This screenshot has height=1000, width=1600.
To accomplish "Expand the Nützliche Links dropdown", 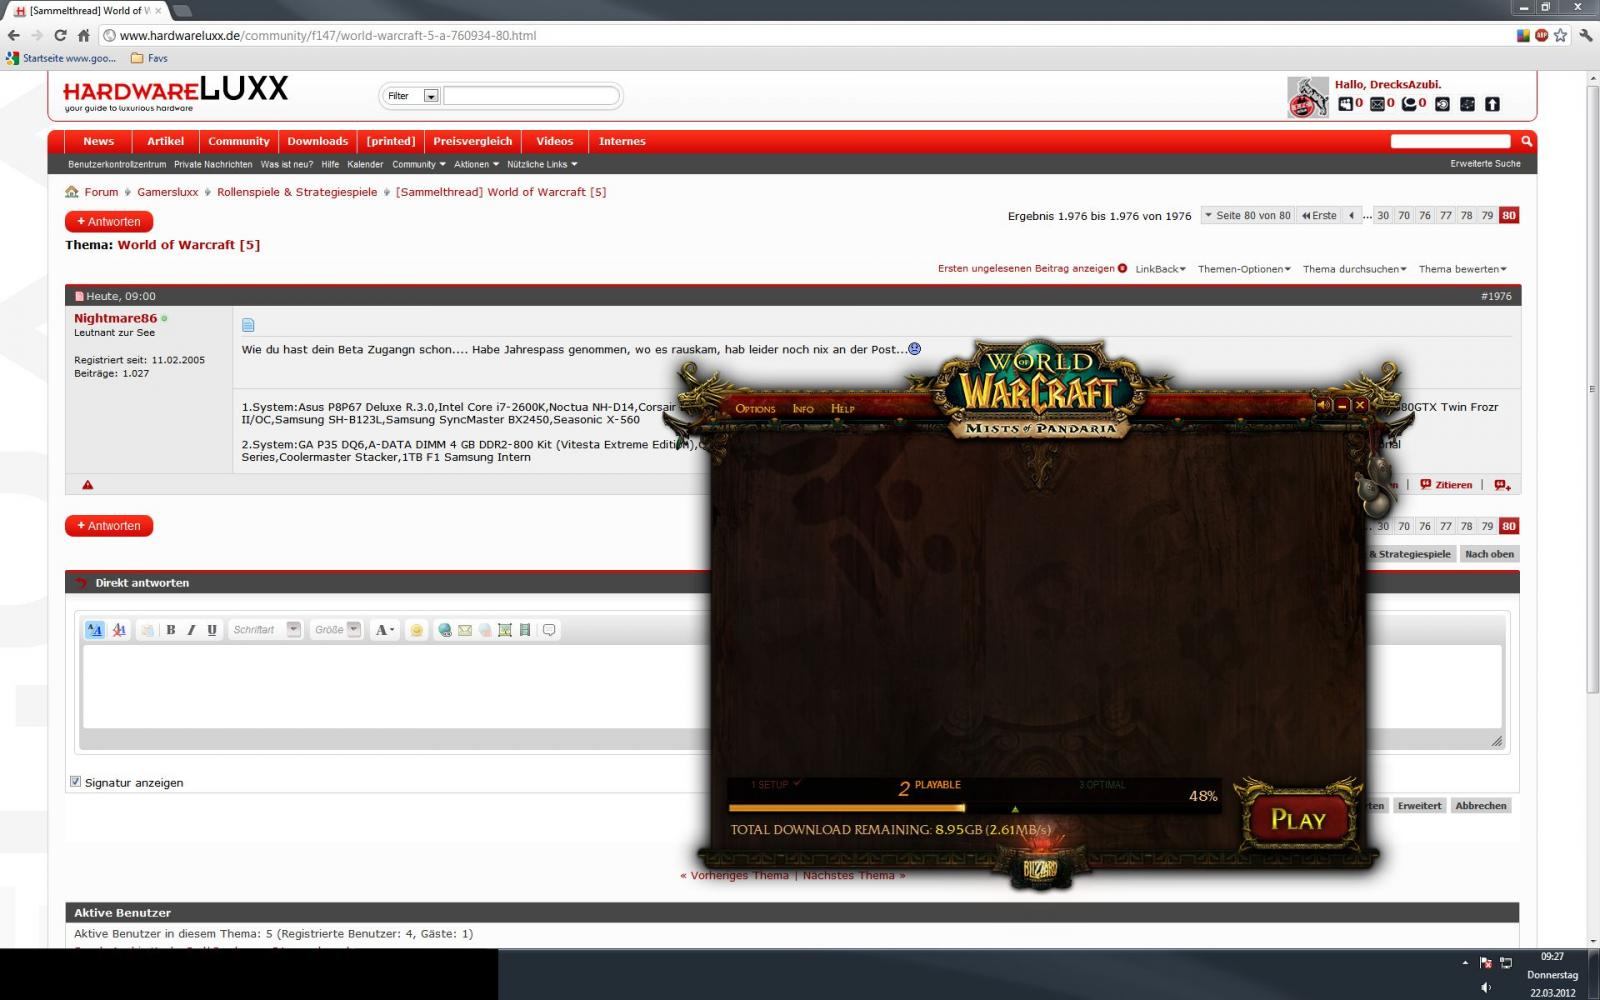I will point(542,164).
